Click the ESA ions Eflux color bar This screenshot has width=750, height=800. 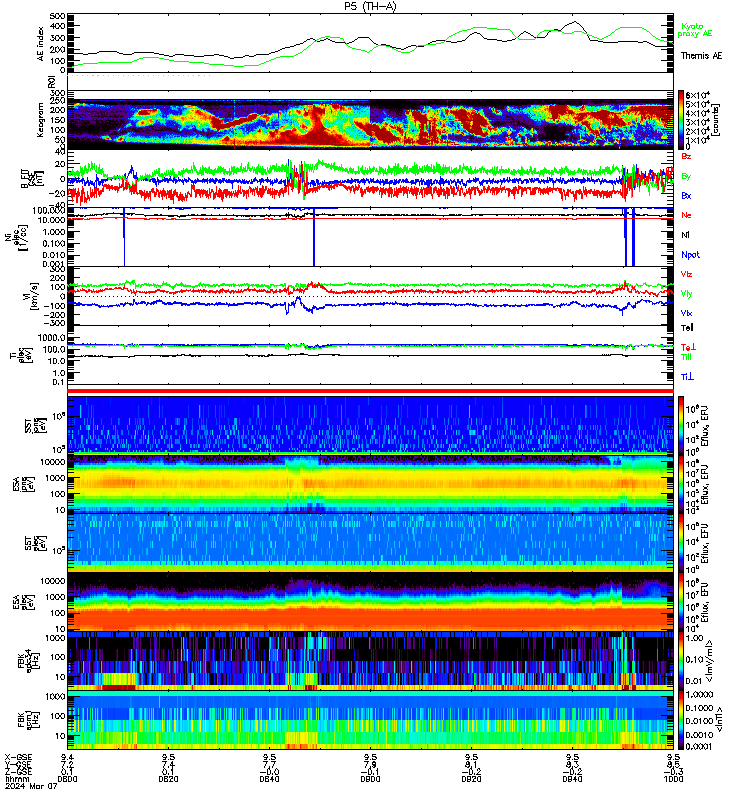[681, 484]
